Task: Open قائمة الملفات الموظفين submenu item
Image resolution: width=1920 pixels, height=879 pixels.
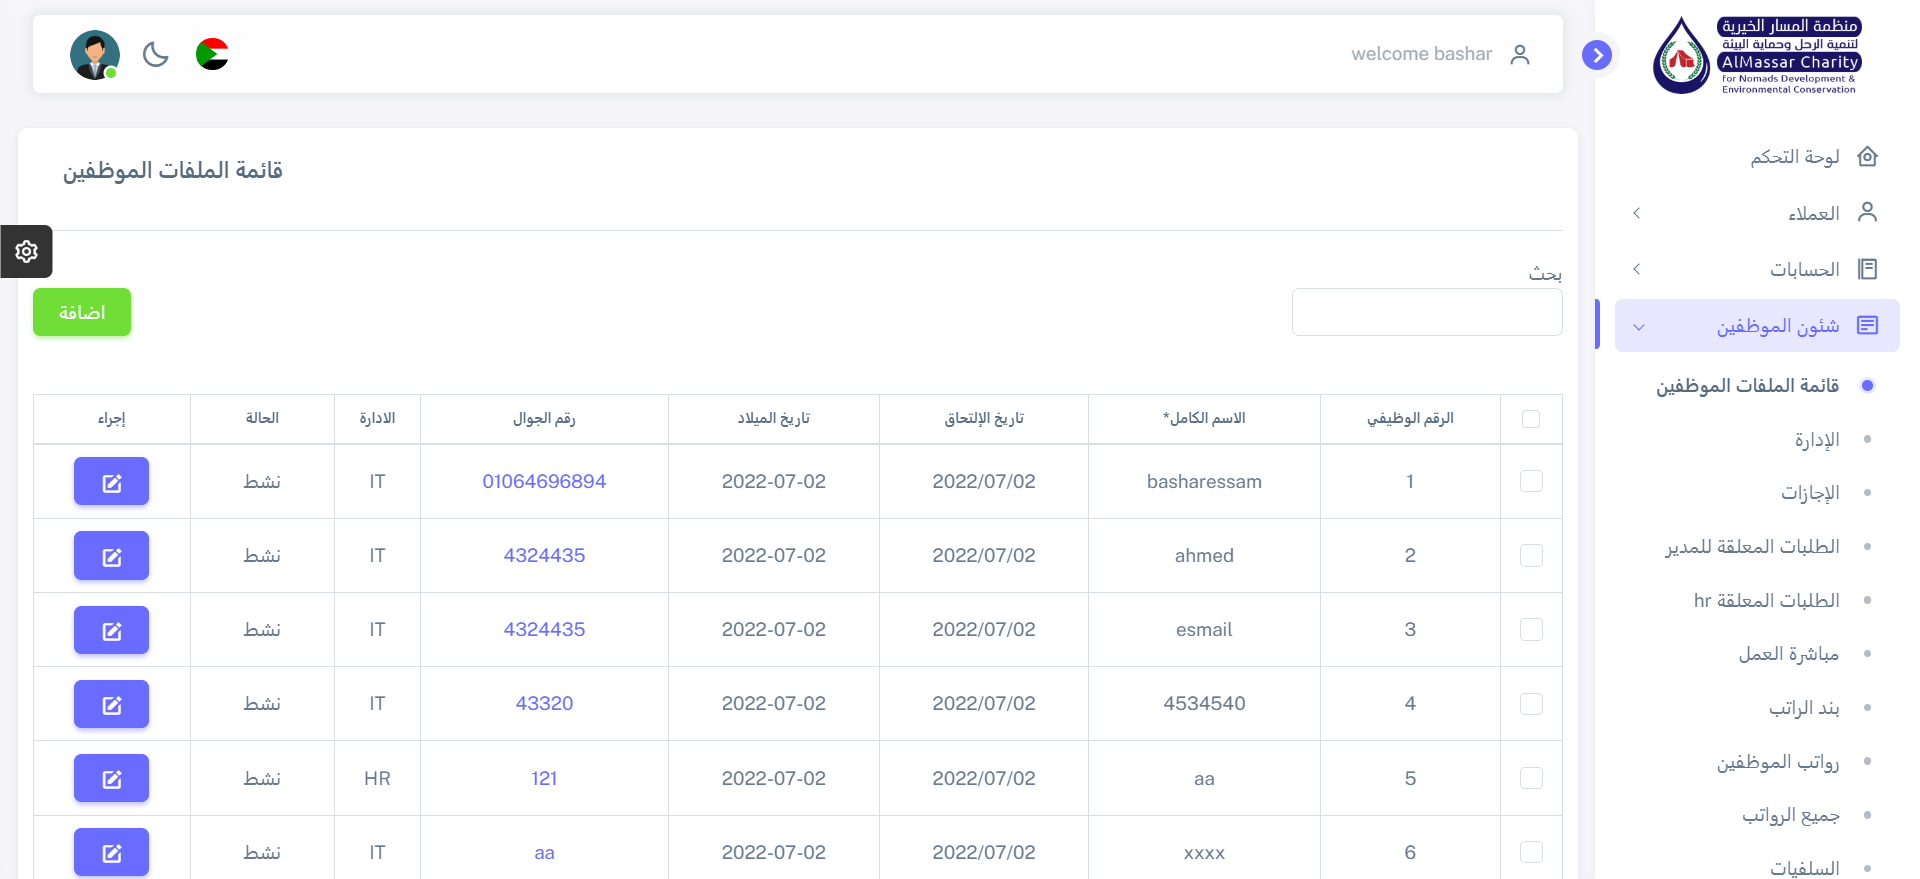Action: point(1747,386)
